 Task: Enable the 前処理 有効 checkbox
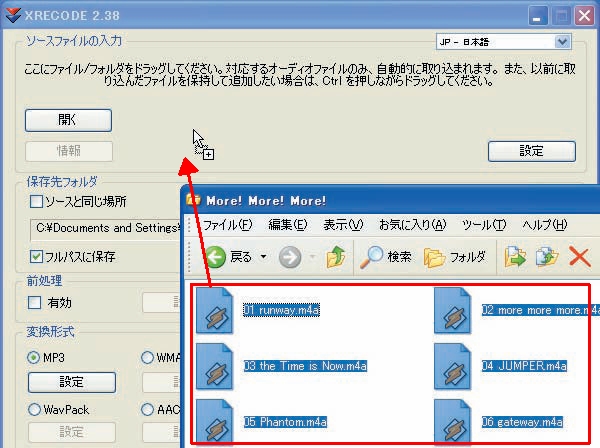(34, 303)
